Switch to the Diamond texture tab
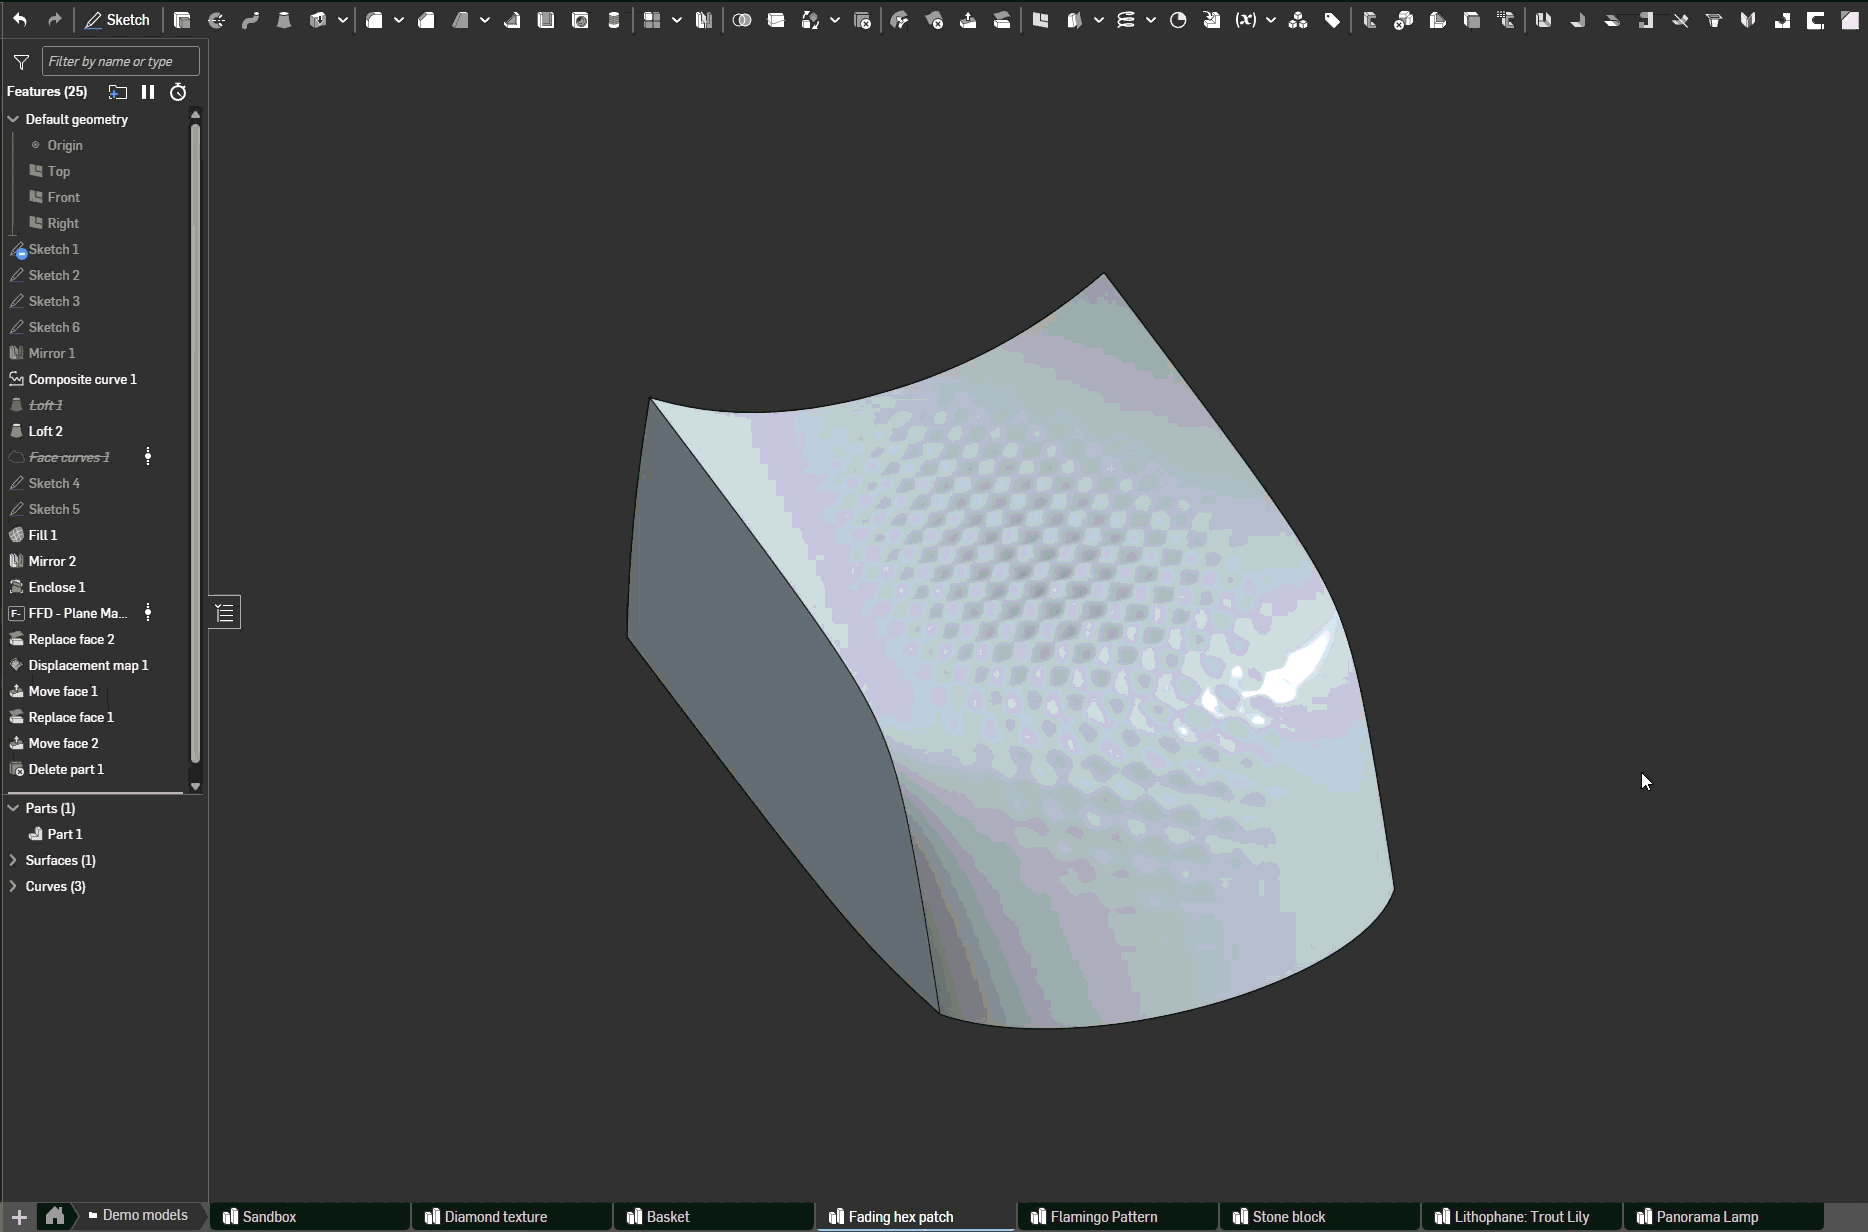Viewport: 1868px width, 1232px height. point(512,1217)
